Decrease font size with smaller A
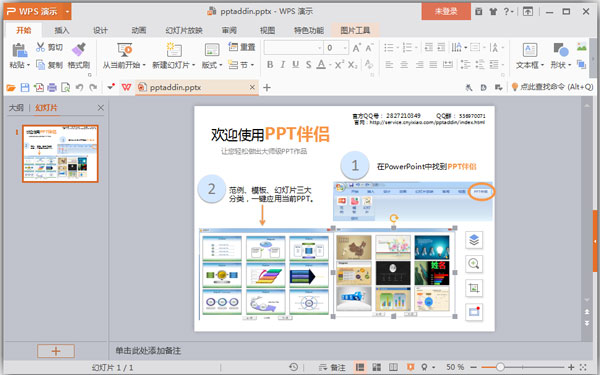The image size is (600, 375). (369, 48)
